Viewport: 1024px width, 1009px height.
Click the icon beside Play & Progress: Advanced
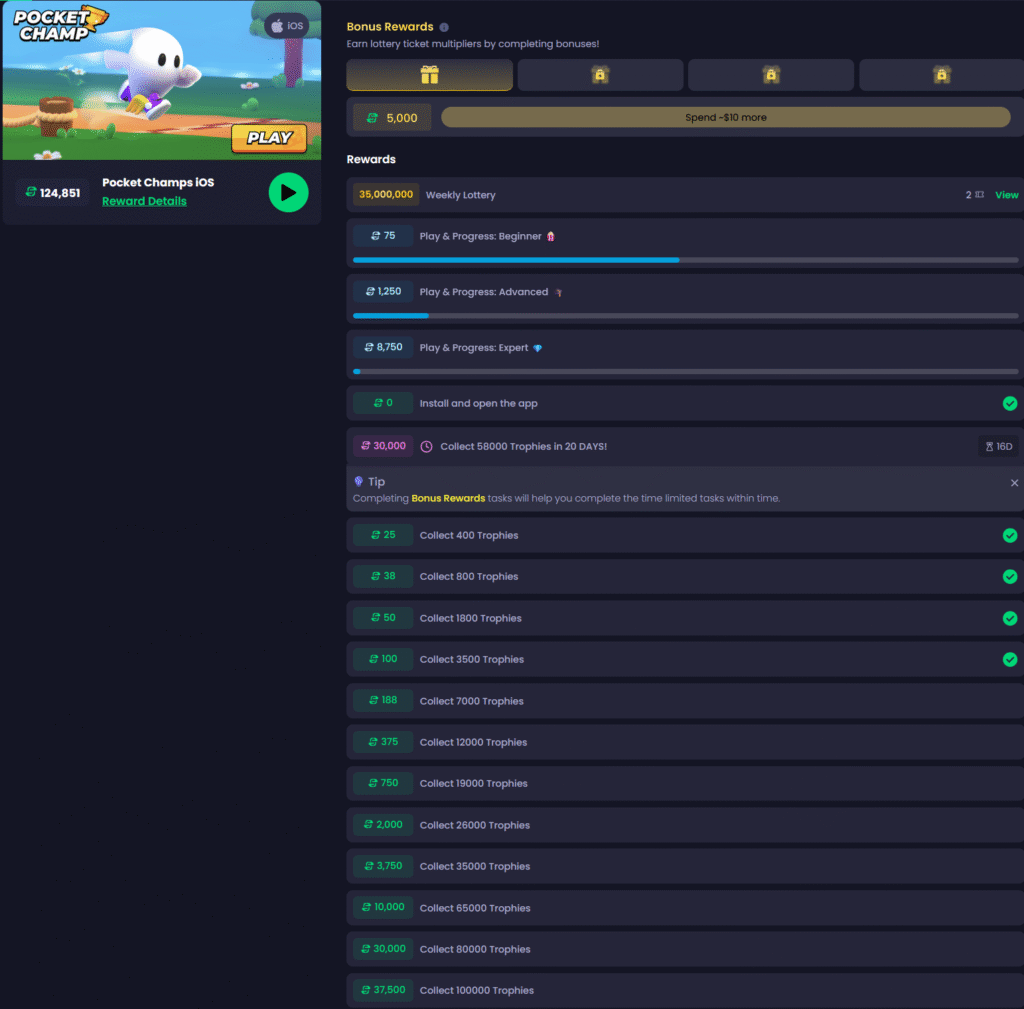558,293
